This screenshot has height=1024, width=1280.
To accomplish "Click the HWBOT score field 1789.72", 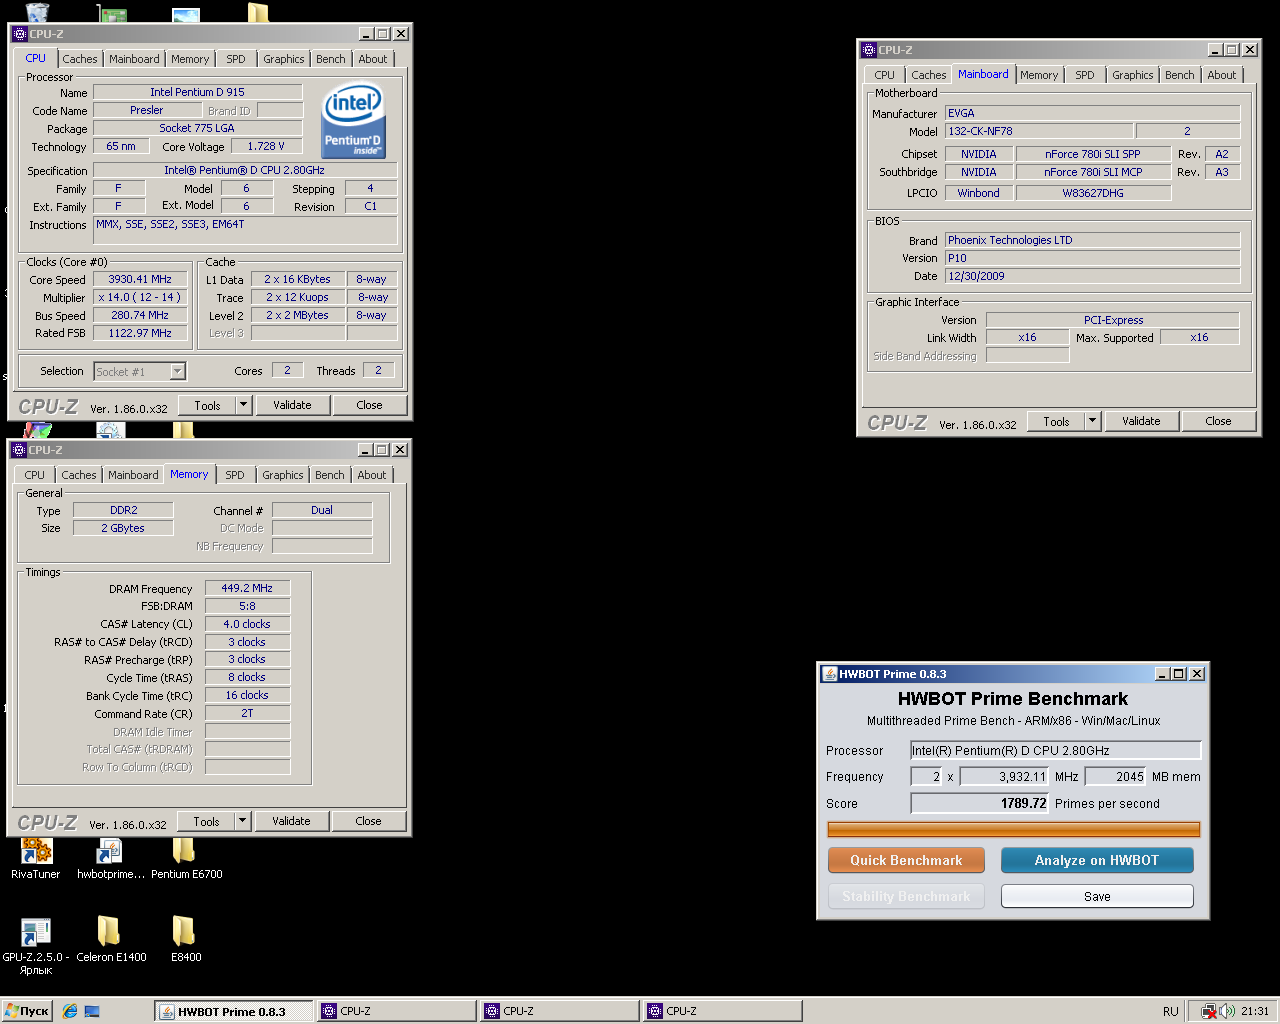I will [979, 803].
